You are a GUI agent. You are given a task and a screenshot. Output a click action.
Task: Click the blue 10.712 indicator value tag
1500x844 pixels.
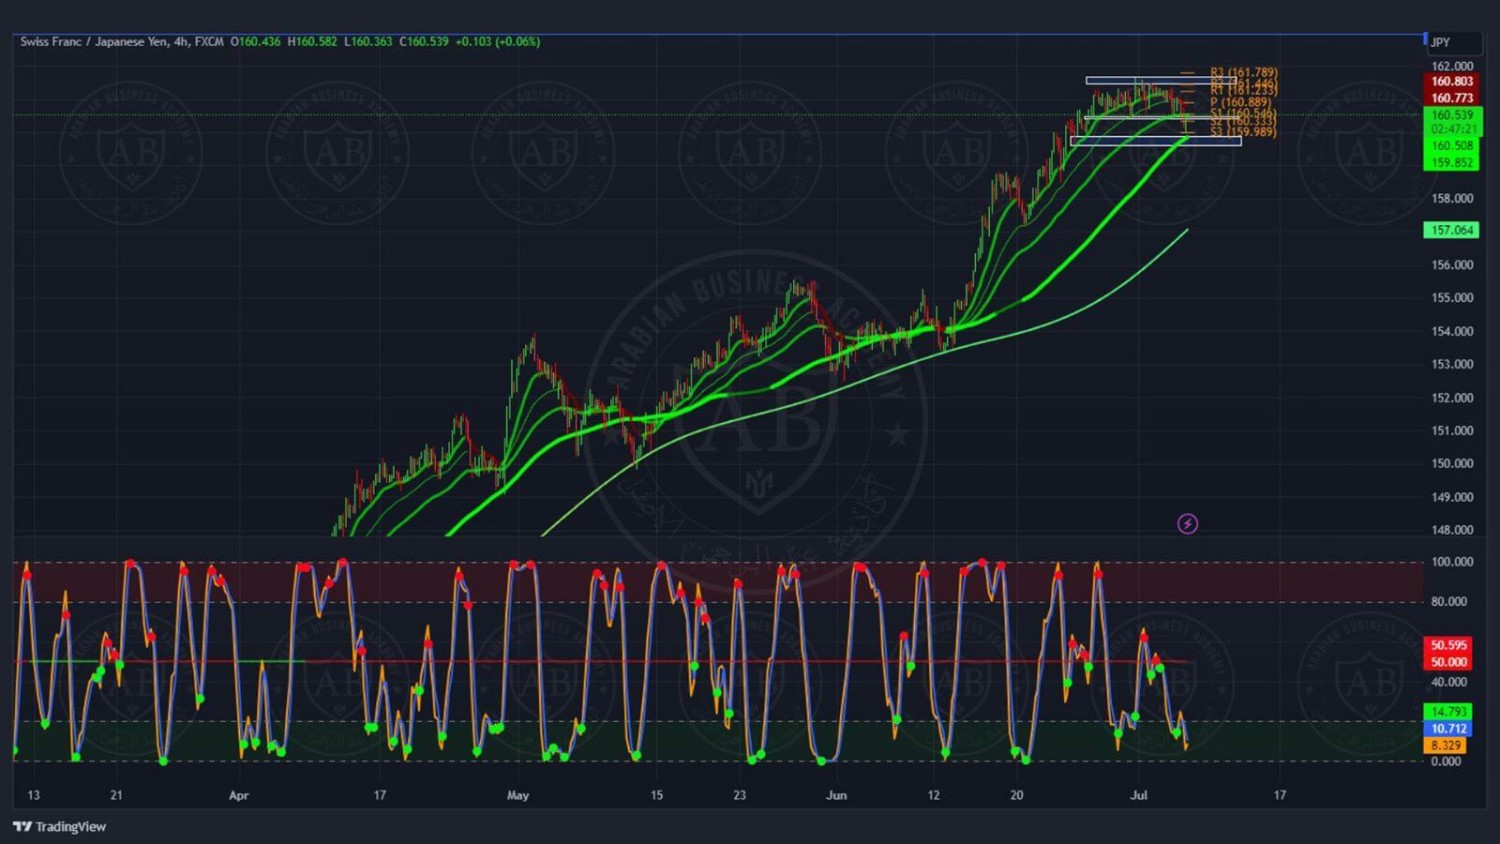tap(1449, 729)
